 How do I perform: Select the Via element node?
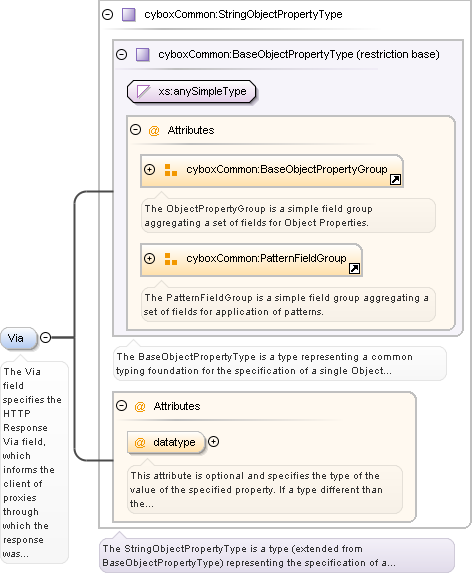pos(19,338)
